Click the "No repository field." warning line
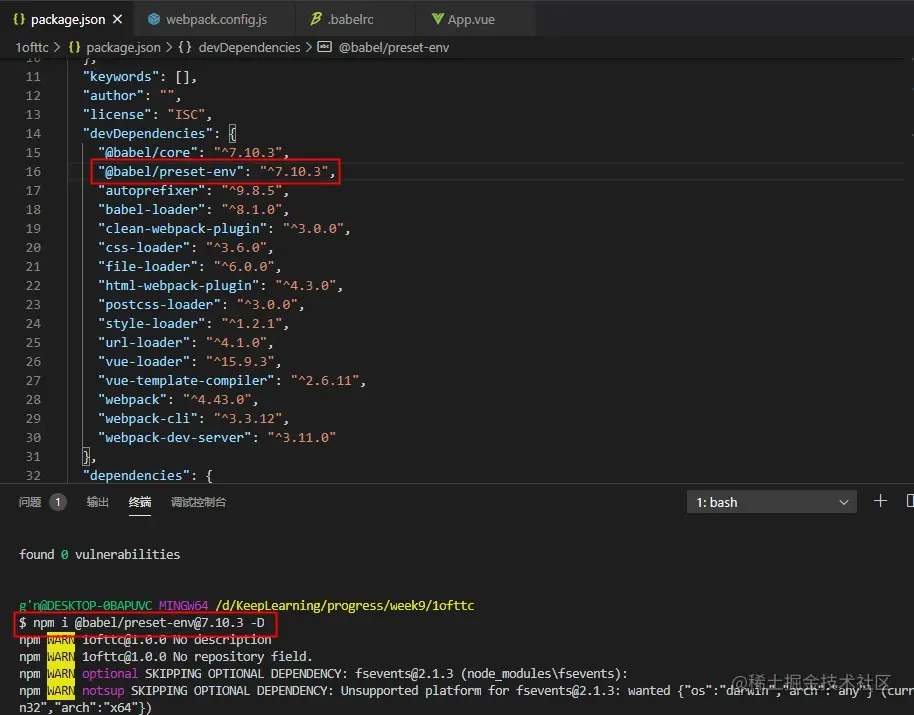The height and width of the screenshot is (715, 914). (x=242, y=657)
